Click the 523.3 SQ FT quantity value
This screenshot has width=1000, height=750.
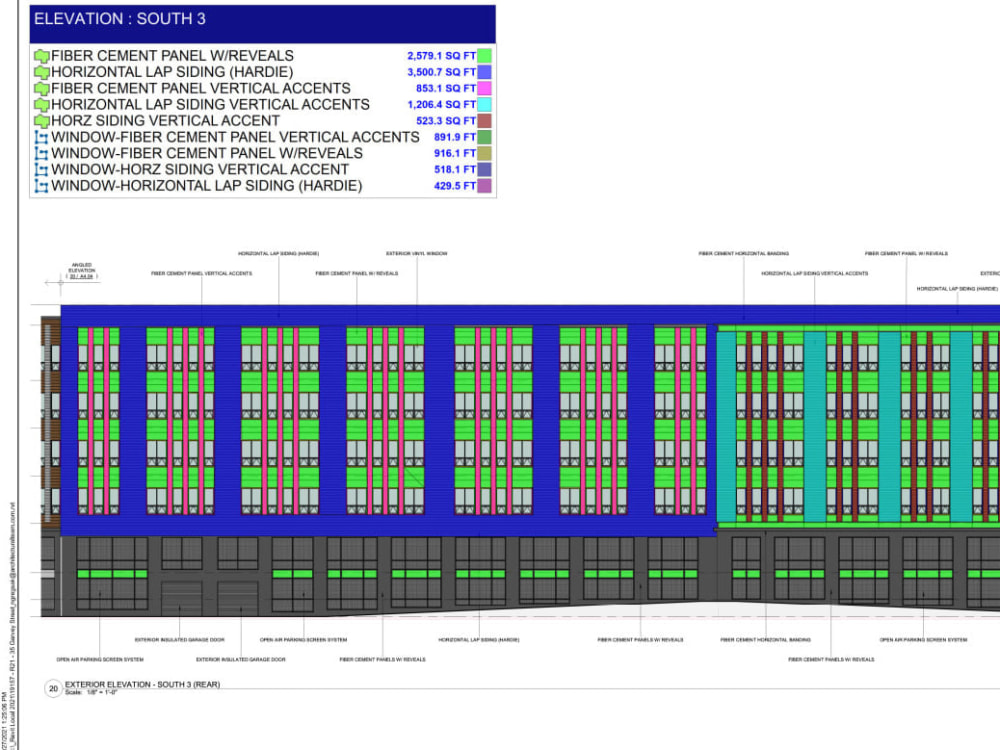(446, 121)
